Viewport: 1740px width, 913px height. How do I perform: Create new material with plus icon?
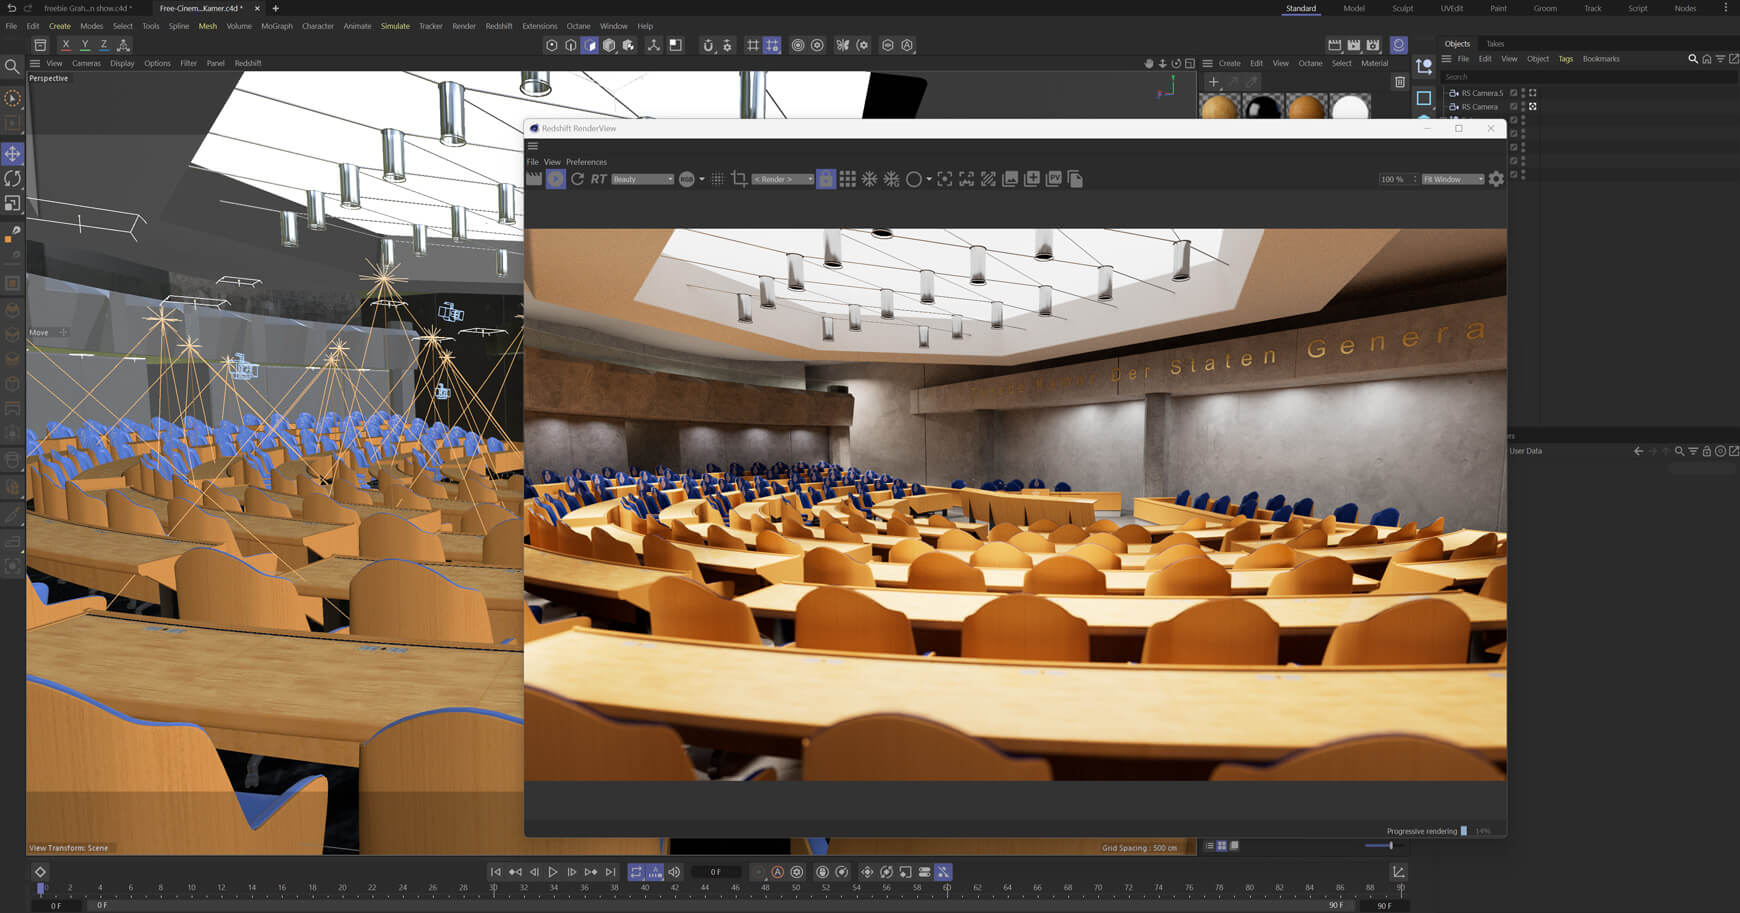point(1213,82)
